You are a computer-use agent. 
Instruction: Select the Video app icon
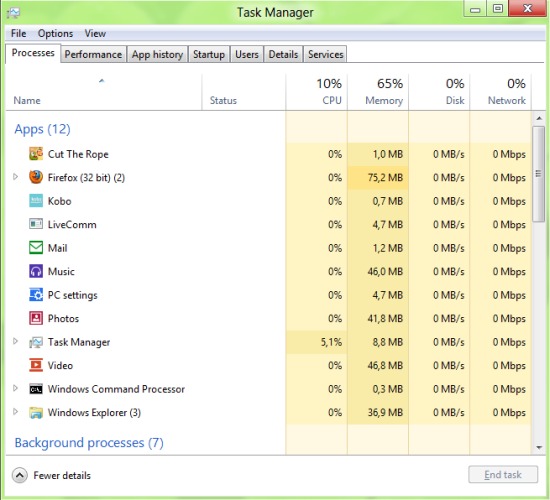coord(36,365)
